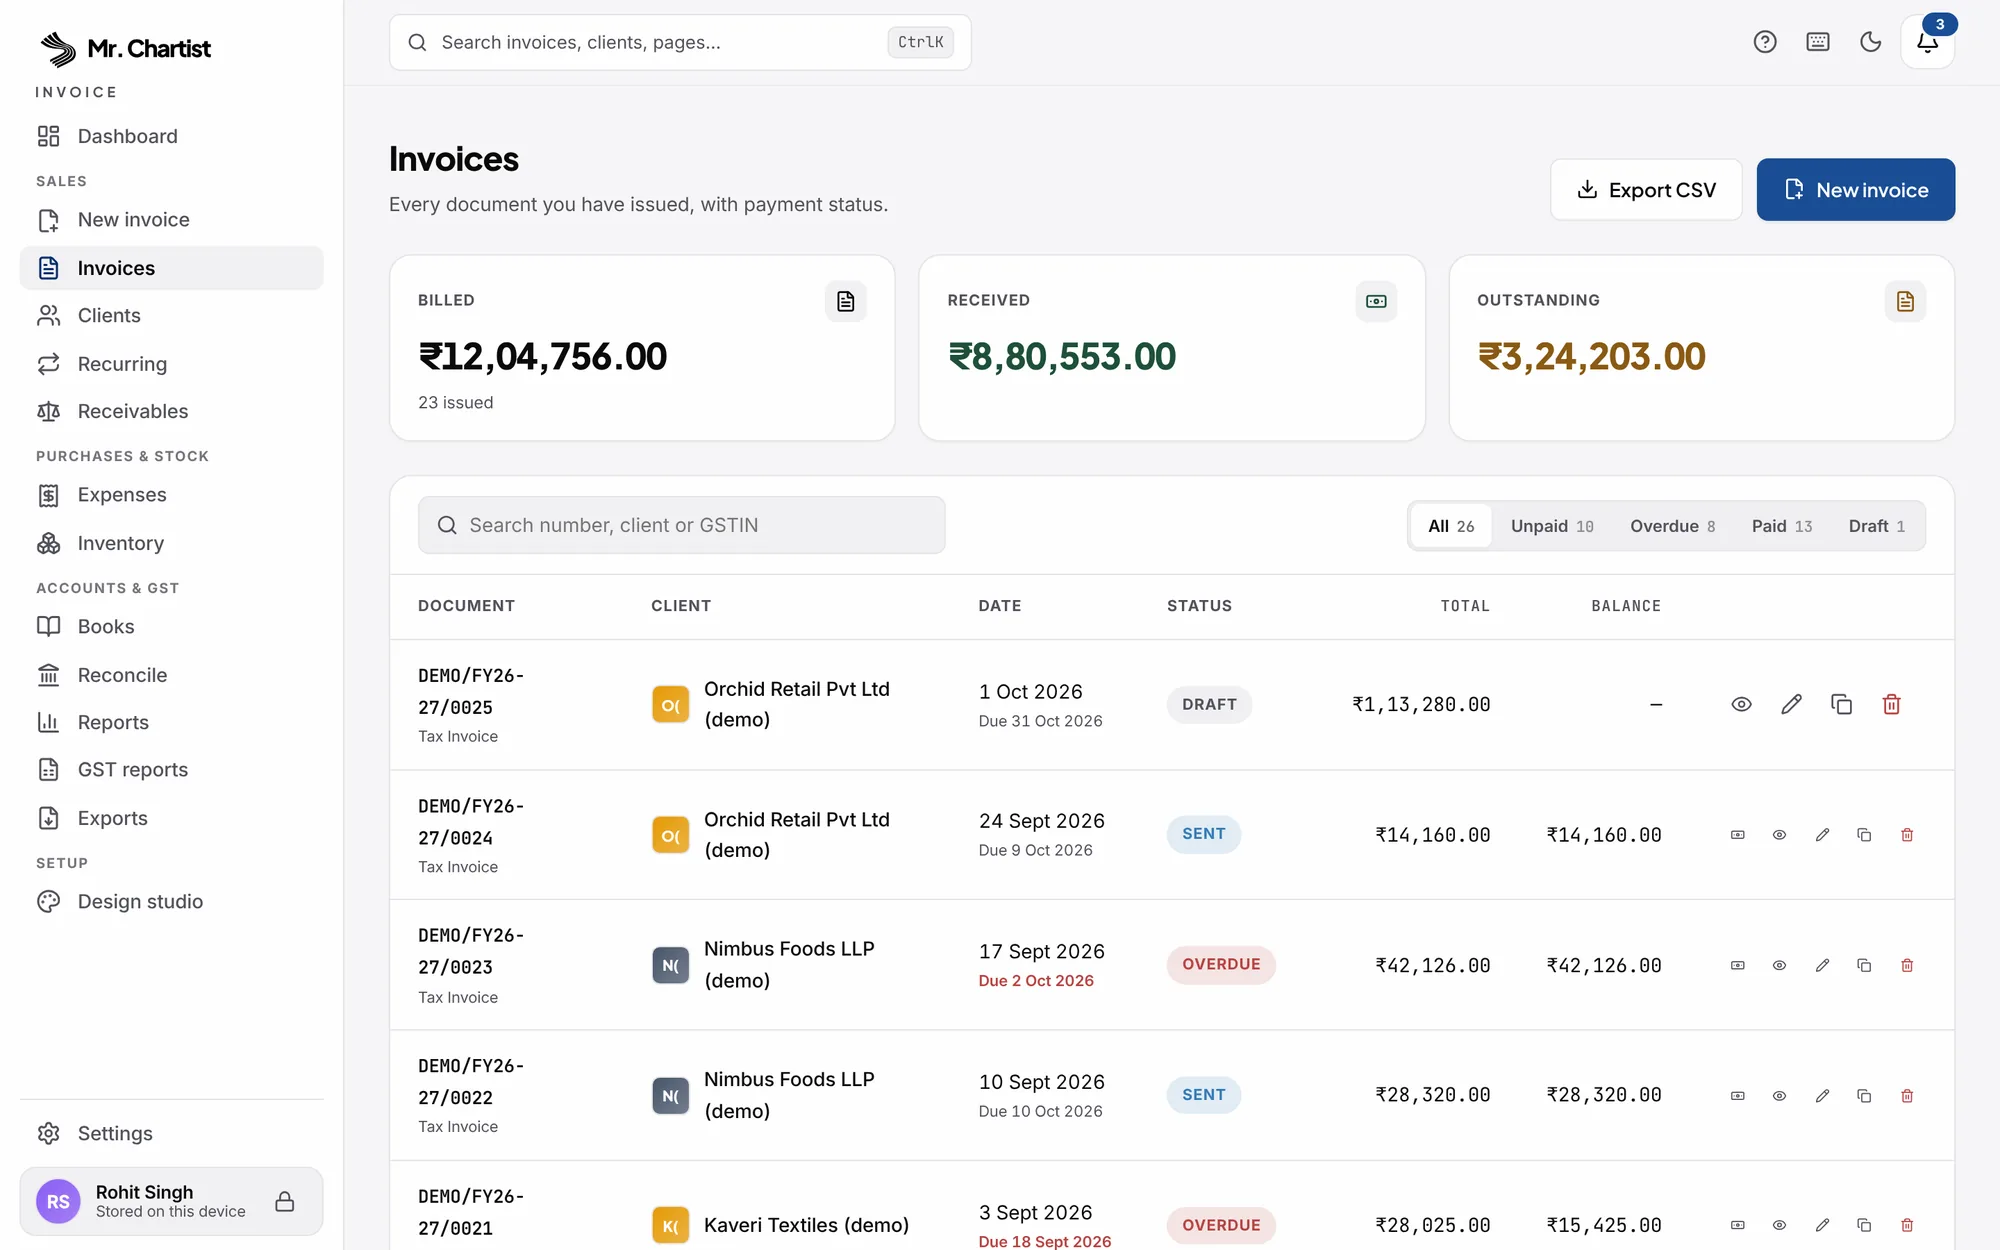Open Inventory in the sidebar
The width and height of the screenshot is (2000, 1250).
point(172,543)
